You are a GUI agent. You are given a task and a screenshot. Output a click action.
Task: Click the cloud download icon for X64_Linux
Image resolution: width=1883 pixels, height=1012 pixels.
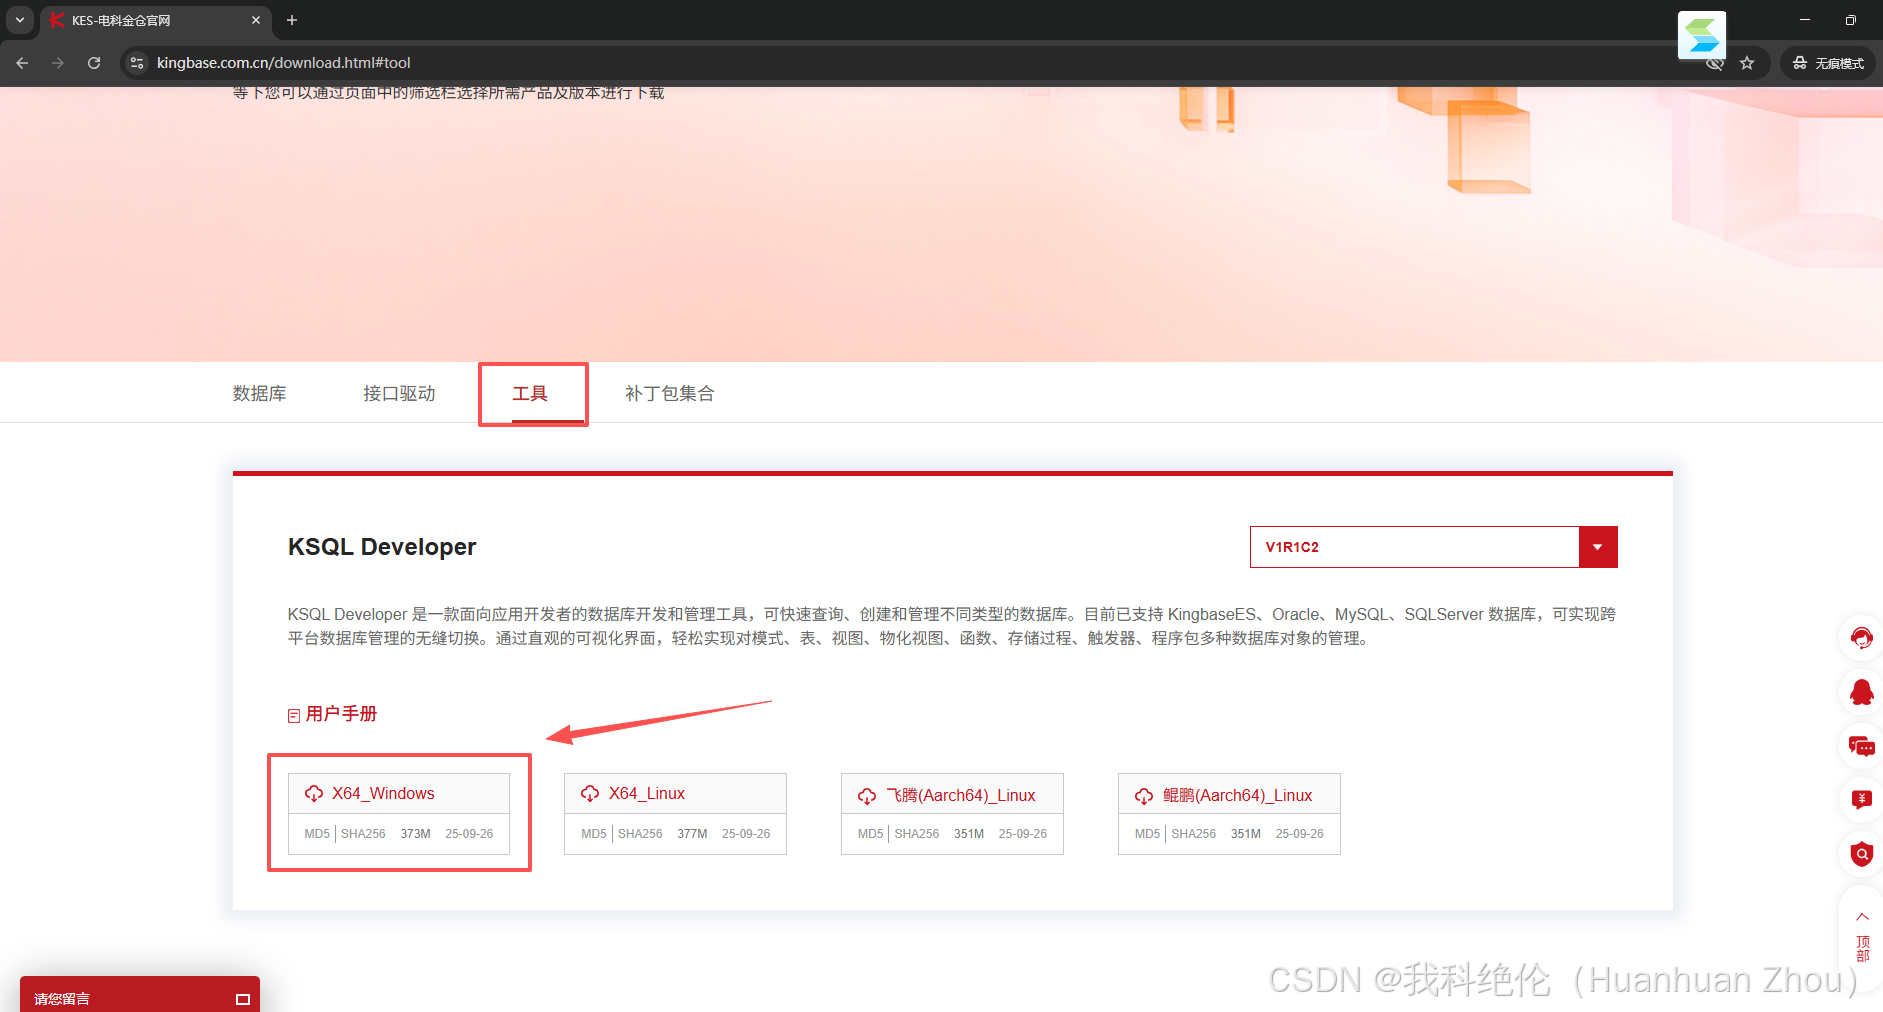(x=590, y=794)
